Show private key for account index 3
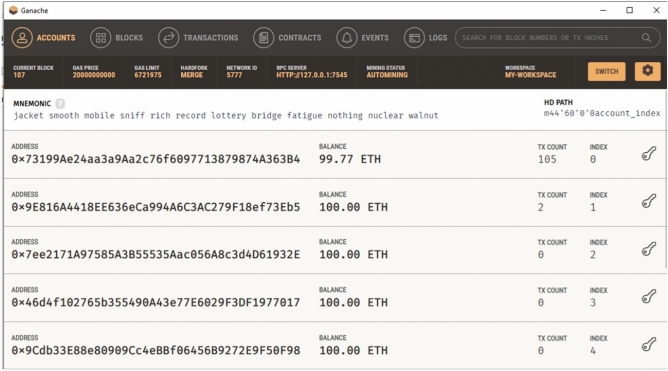This screenshot has height=371, width=668. pos(649,297)
